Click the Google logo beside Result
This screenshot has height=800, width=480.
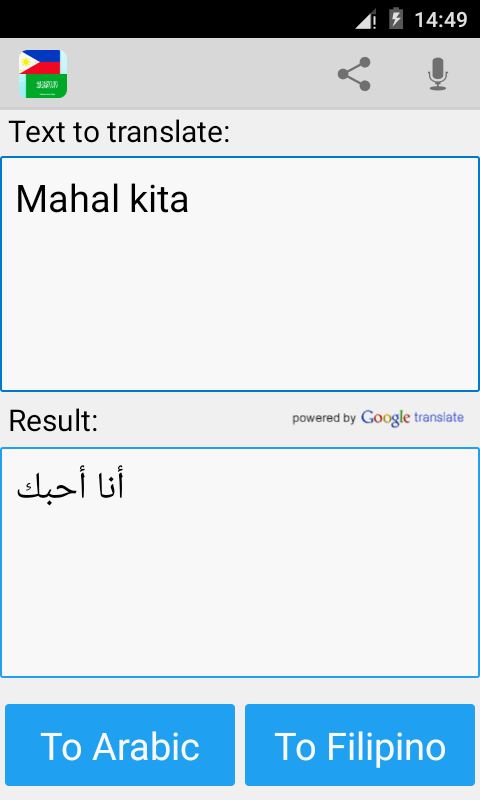tap(385, 418)
